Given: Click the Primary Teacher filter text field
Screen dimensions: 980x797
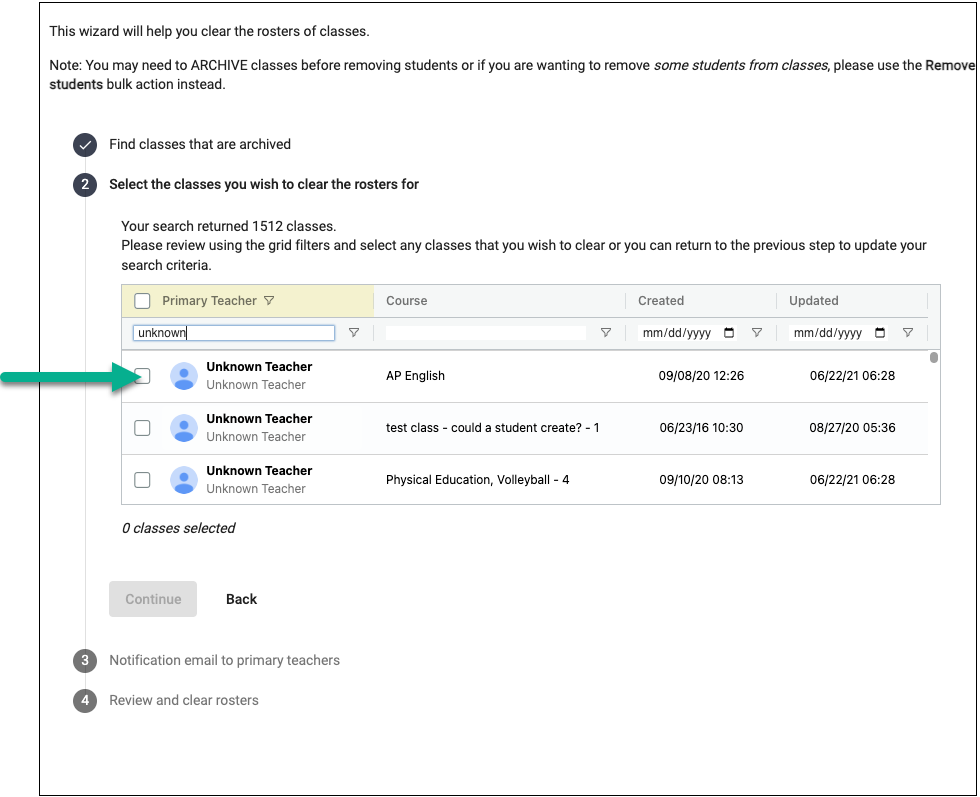Looking at the screenshot, I should coord(234,333).
